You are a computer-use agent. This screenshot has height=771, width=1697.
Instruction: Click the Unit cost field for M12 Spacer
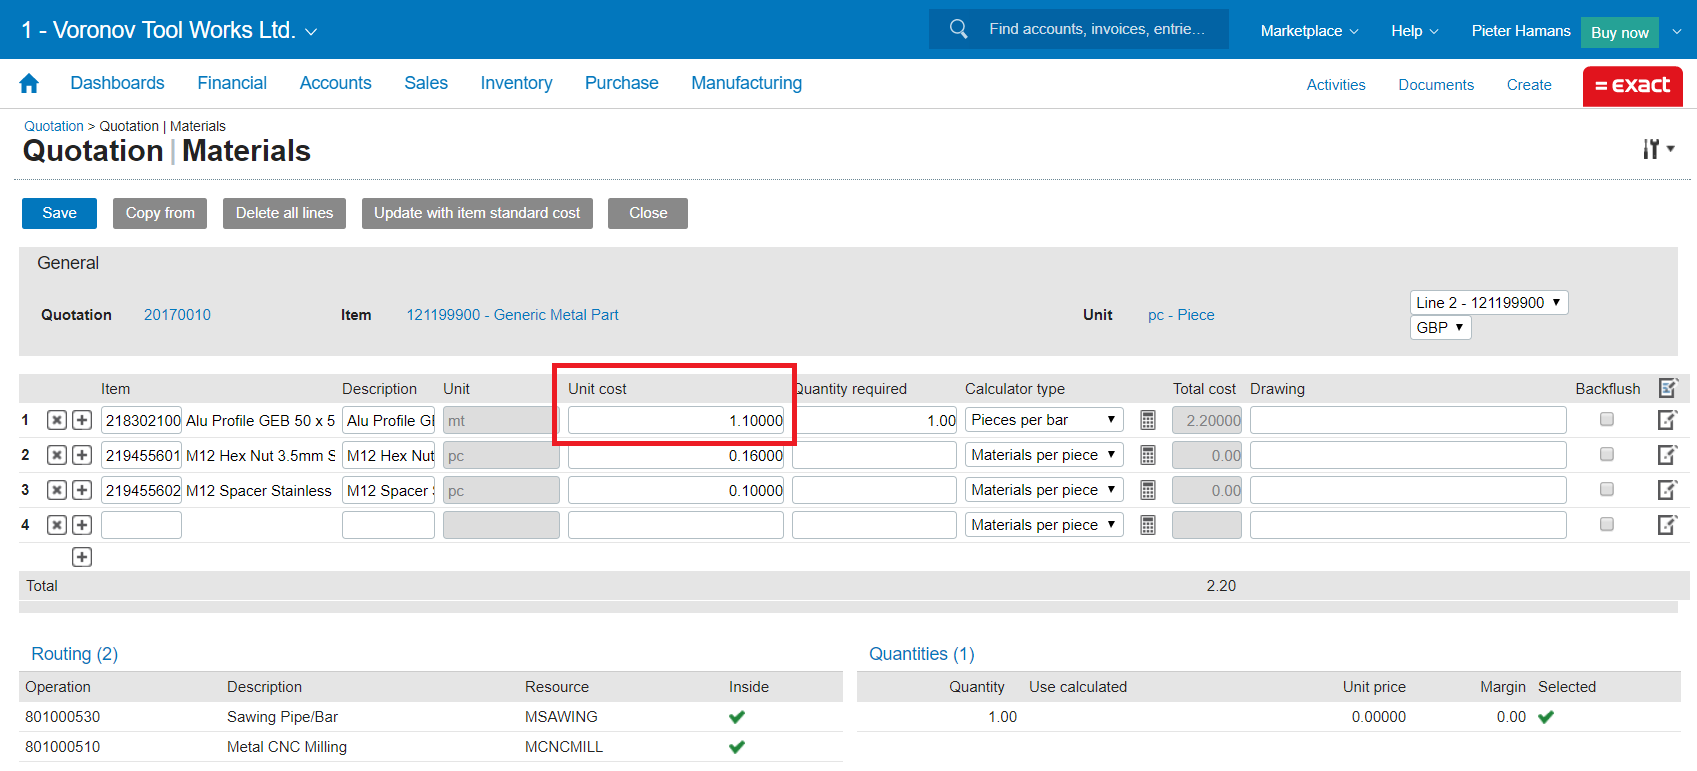coord(675,491)
